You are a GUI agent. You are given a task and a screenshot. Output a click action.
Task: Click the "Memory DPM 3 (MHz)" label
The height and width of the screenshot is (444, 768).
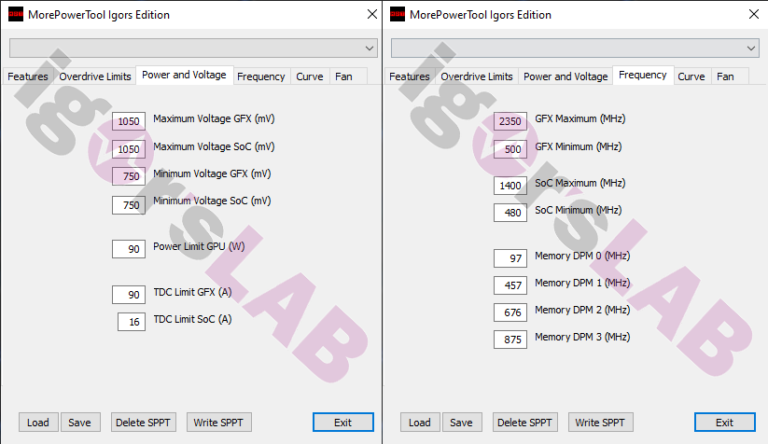pos(582,337)
